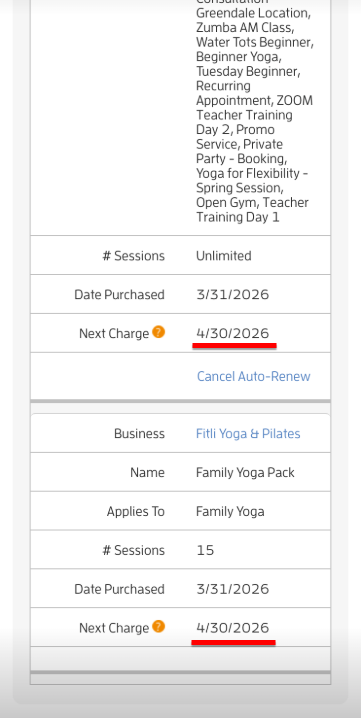The image size is (361, 718).
Task: Click the 'Applies To' row label
Action: [x=136, y=511]
